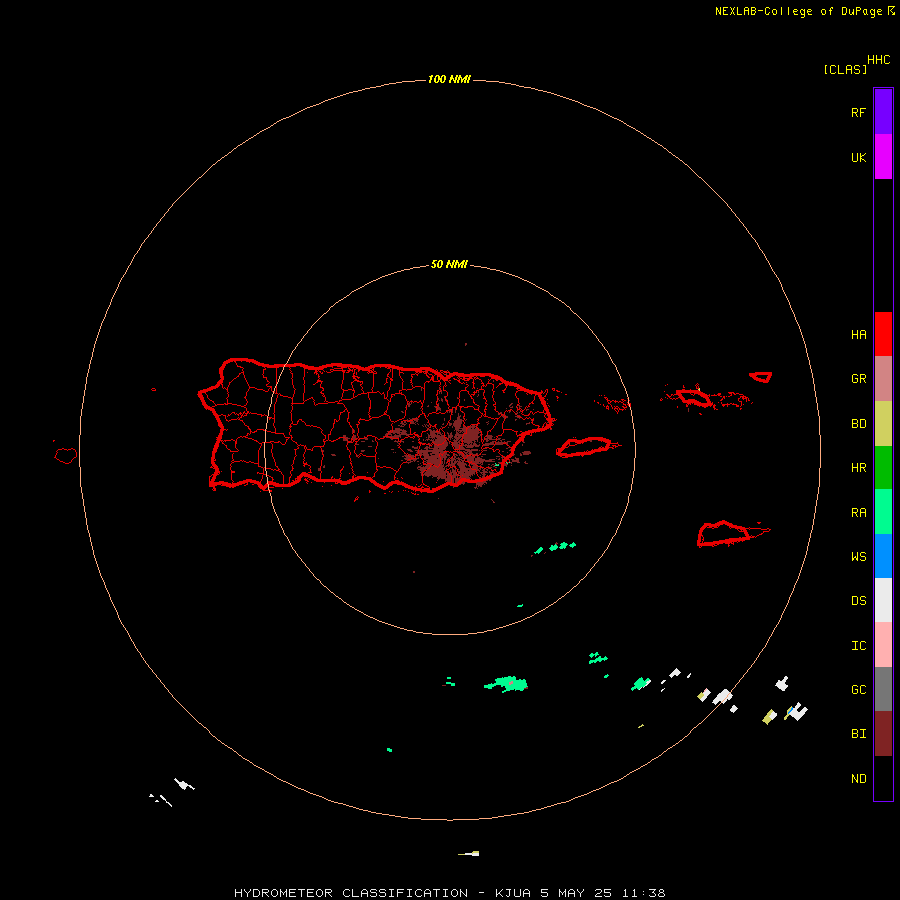
Task: Click the GC legend label
Action: tap(858, 690)
